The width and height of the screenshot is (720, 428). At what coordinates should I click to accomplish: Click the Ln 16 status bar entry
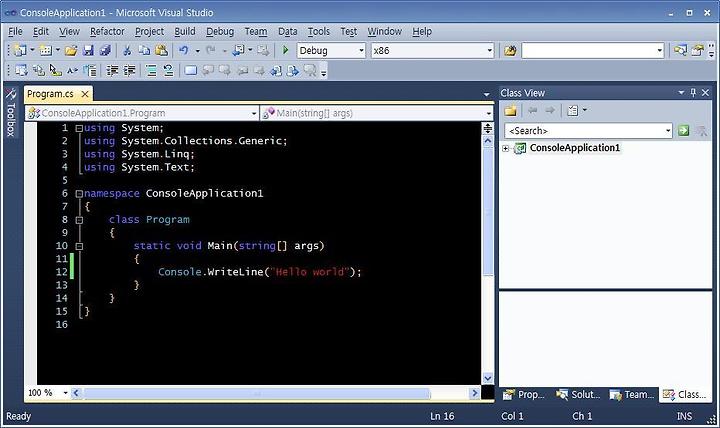coord(442,416)
